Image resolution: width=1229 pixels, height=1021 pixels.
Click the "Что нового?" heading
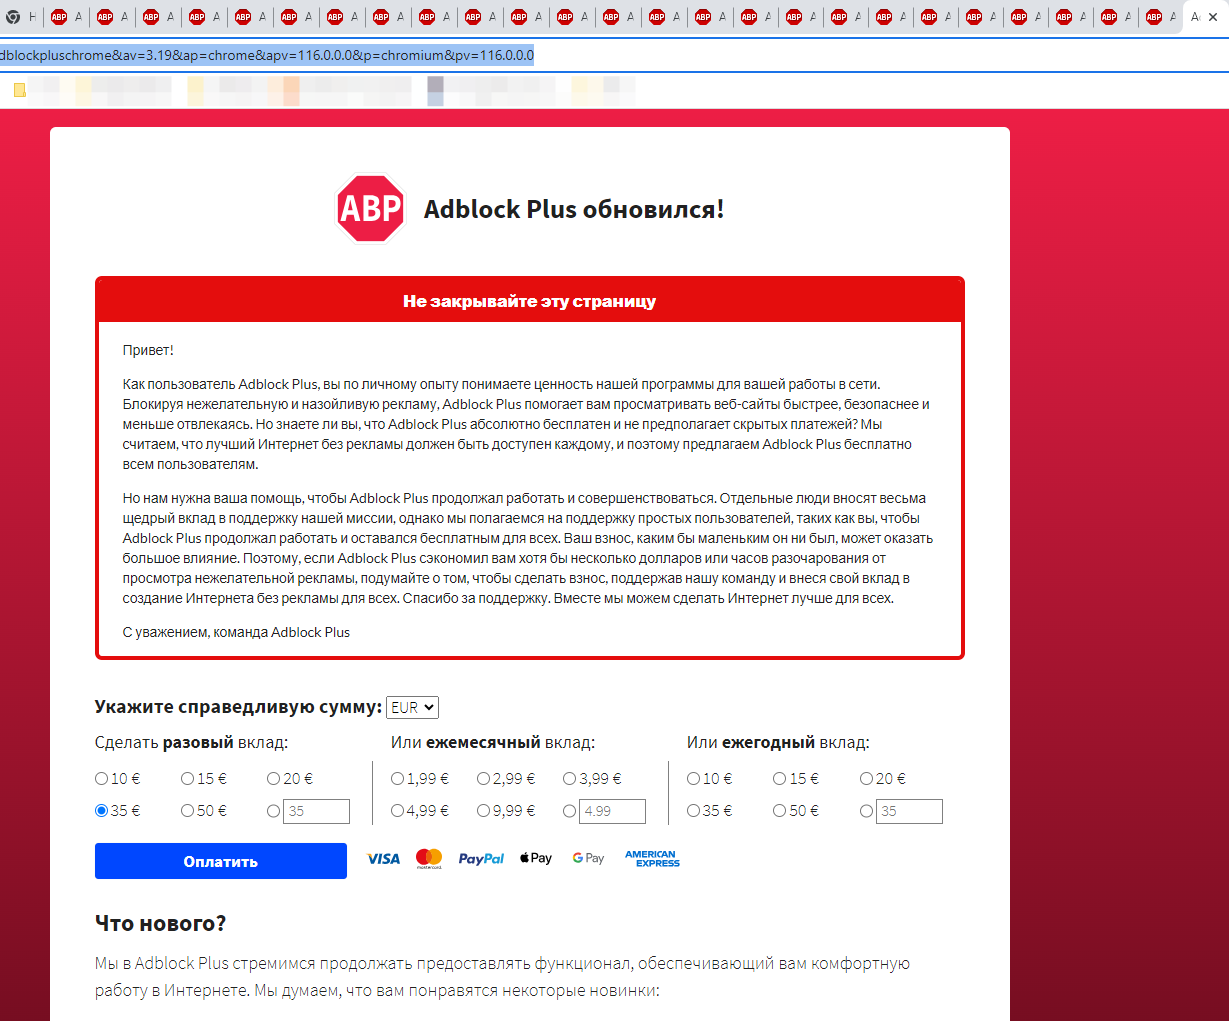point(160,923)
